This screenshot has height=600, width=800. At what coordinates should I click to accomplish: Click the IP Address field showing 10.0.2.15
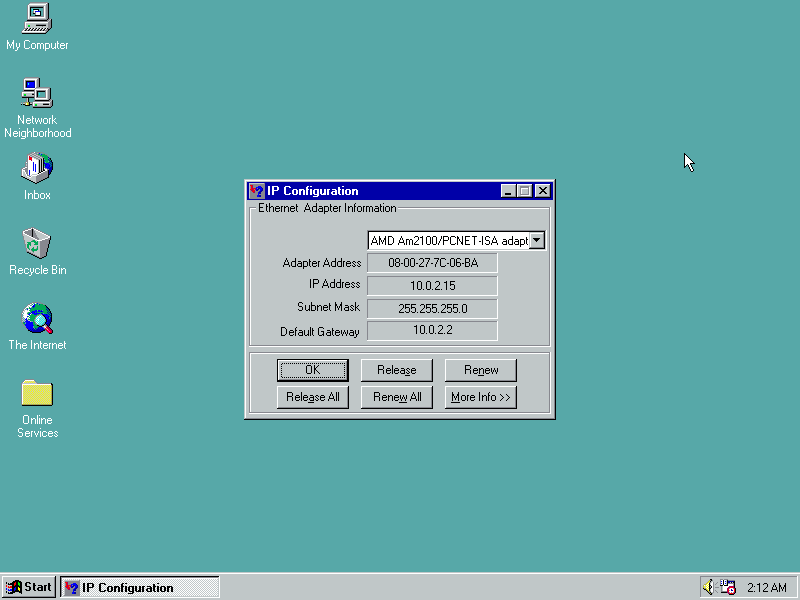(x=432, y=285)
